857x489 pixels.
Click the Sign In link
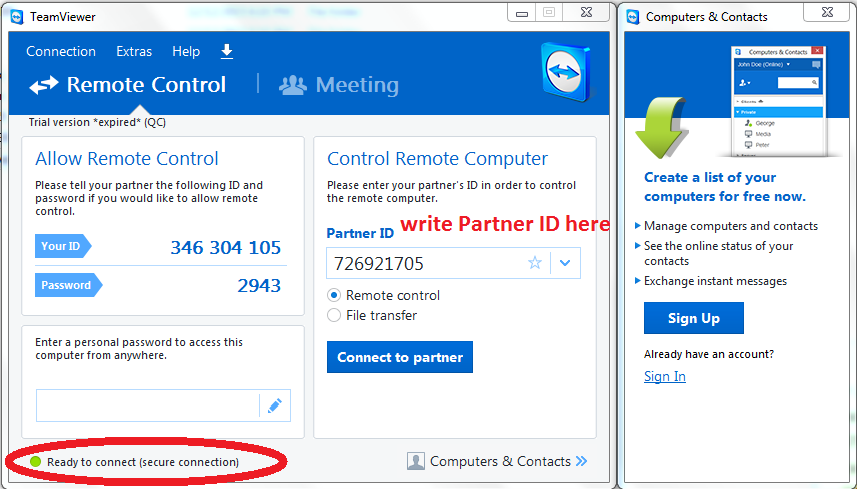pyautogui.click(x=665, y=376)
